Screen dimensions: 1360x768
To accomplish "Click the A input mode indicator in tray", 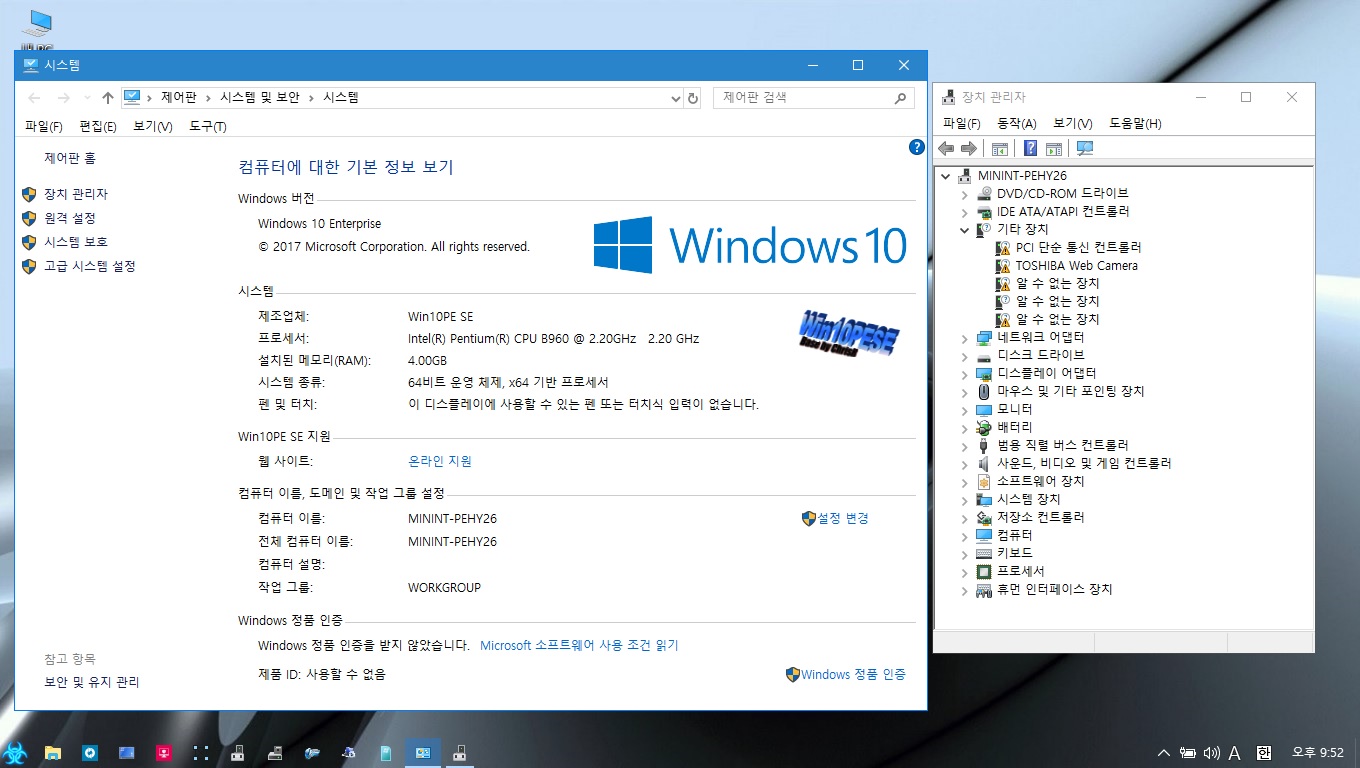I will [1235, 753].
